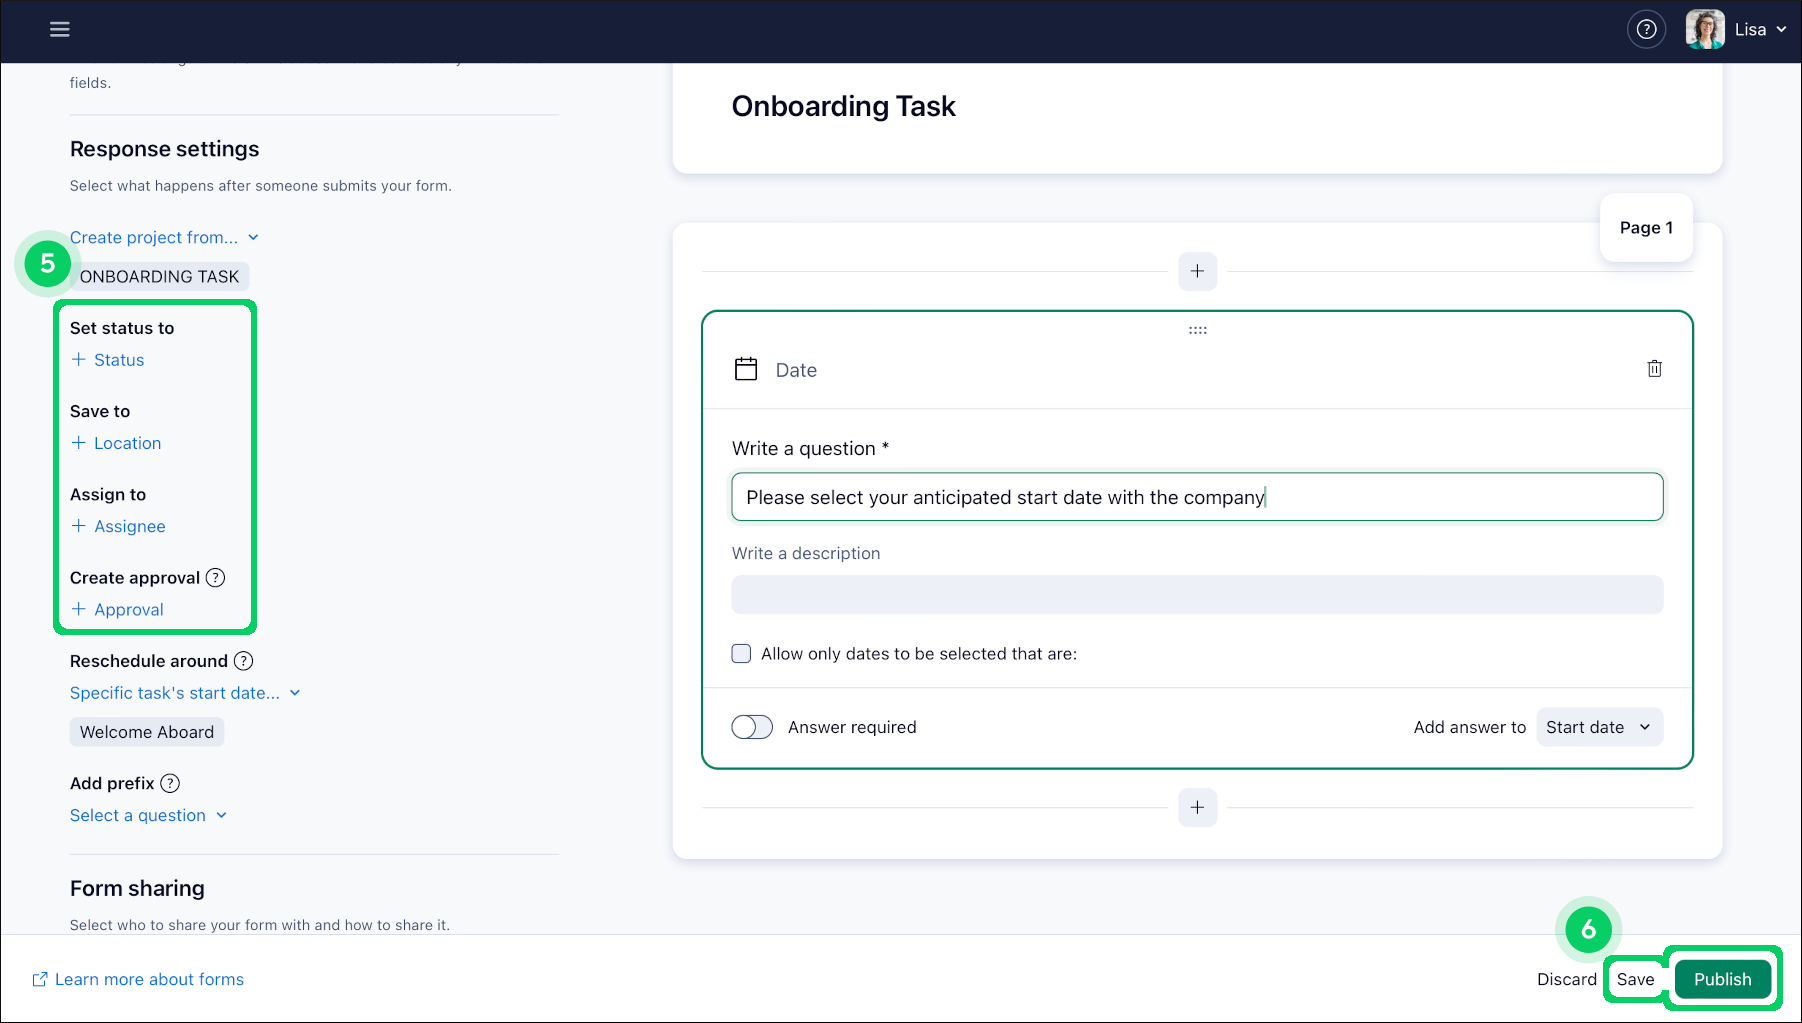
Task: Expand Create project from dropdown
Action: pos(164,238)
